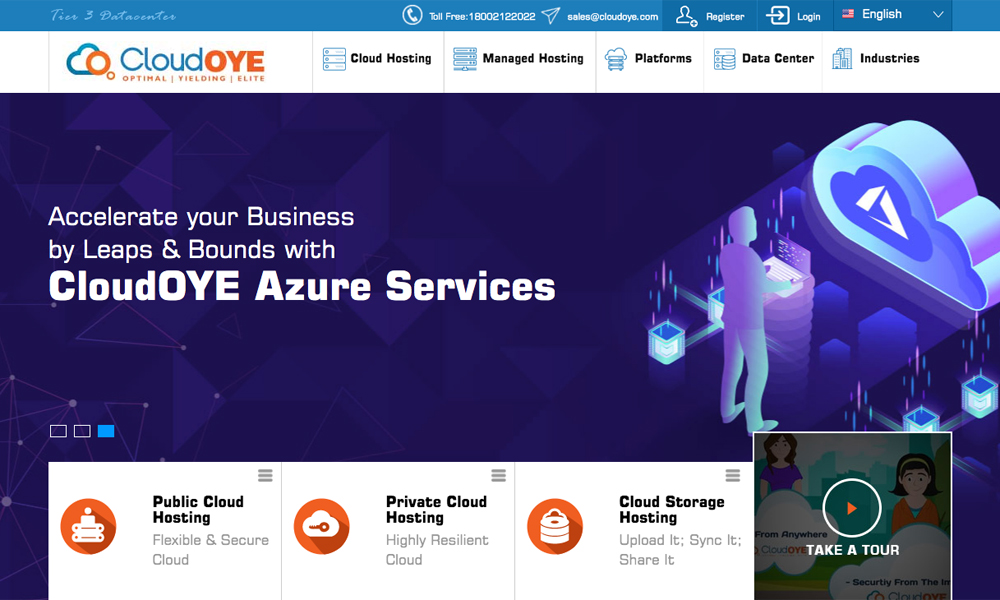Expand the Public Cloud Hosting card menu
Viewport: 1000px width, 600px height.
click(x=265, y=475)
